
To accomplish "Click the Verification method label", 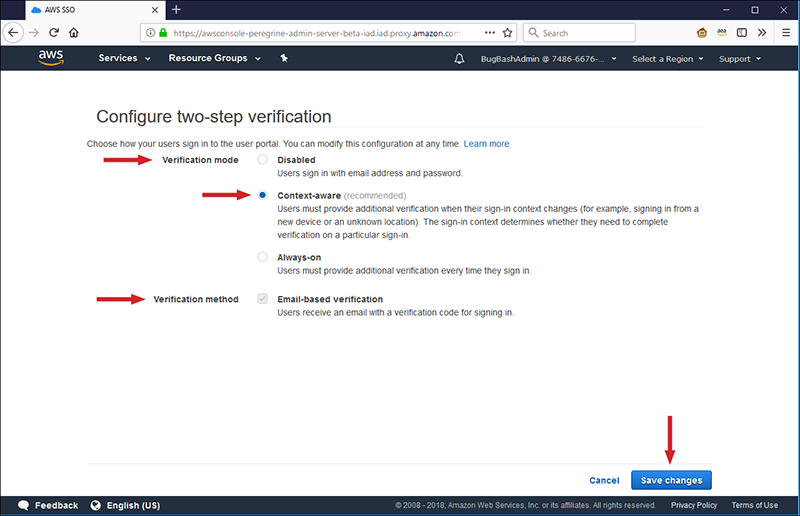I will click(x=196, y=299).
